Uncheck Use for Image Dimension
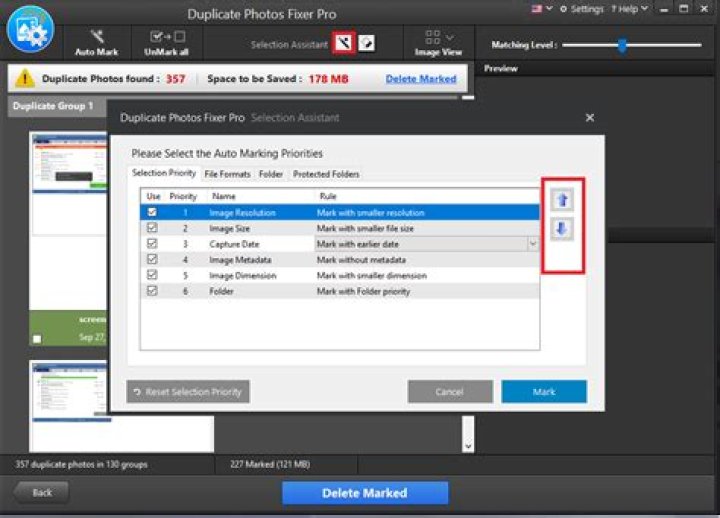This screenshot has height=518, width=720. 152,275
